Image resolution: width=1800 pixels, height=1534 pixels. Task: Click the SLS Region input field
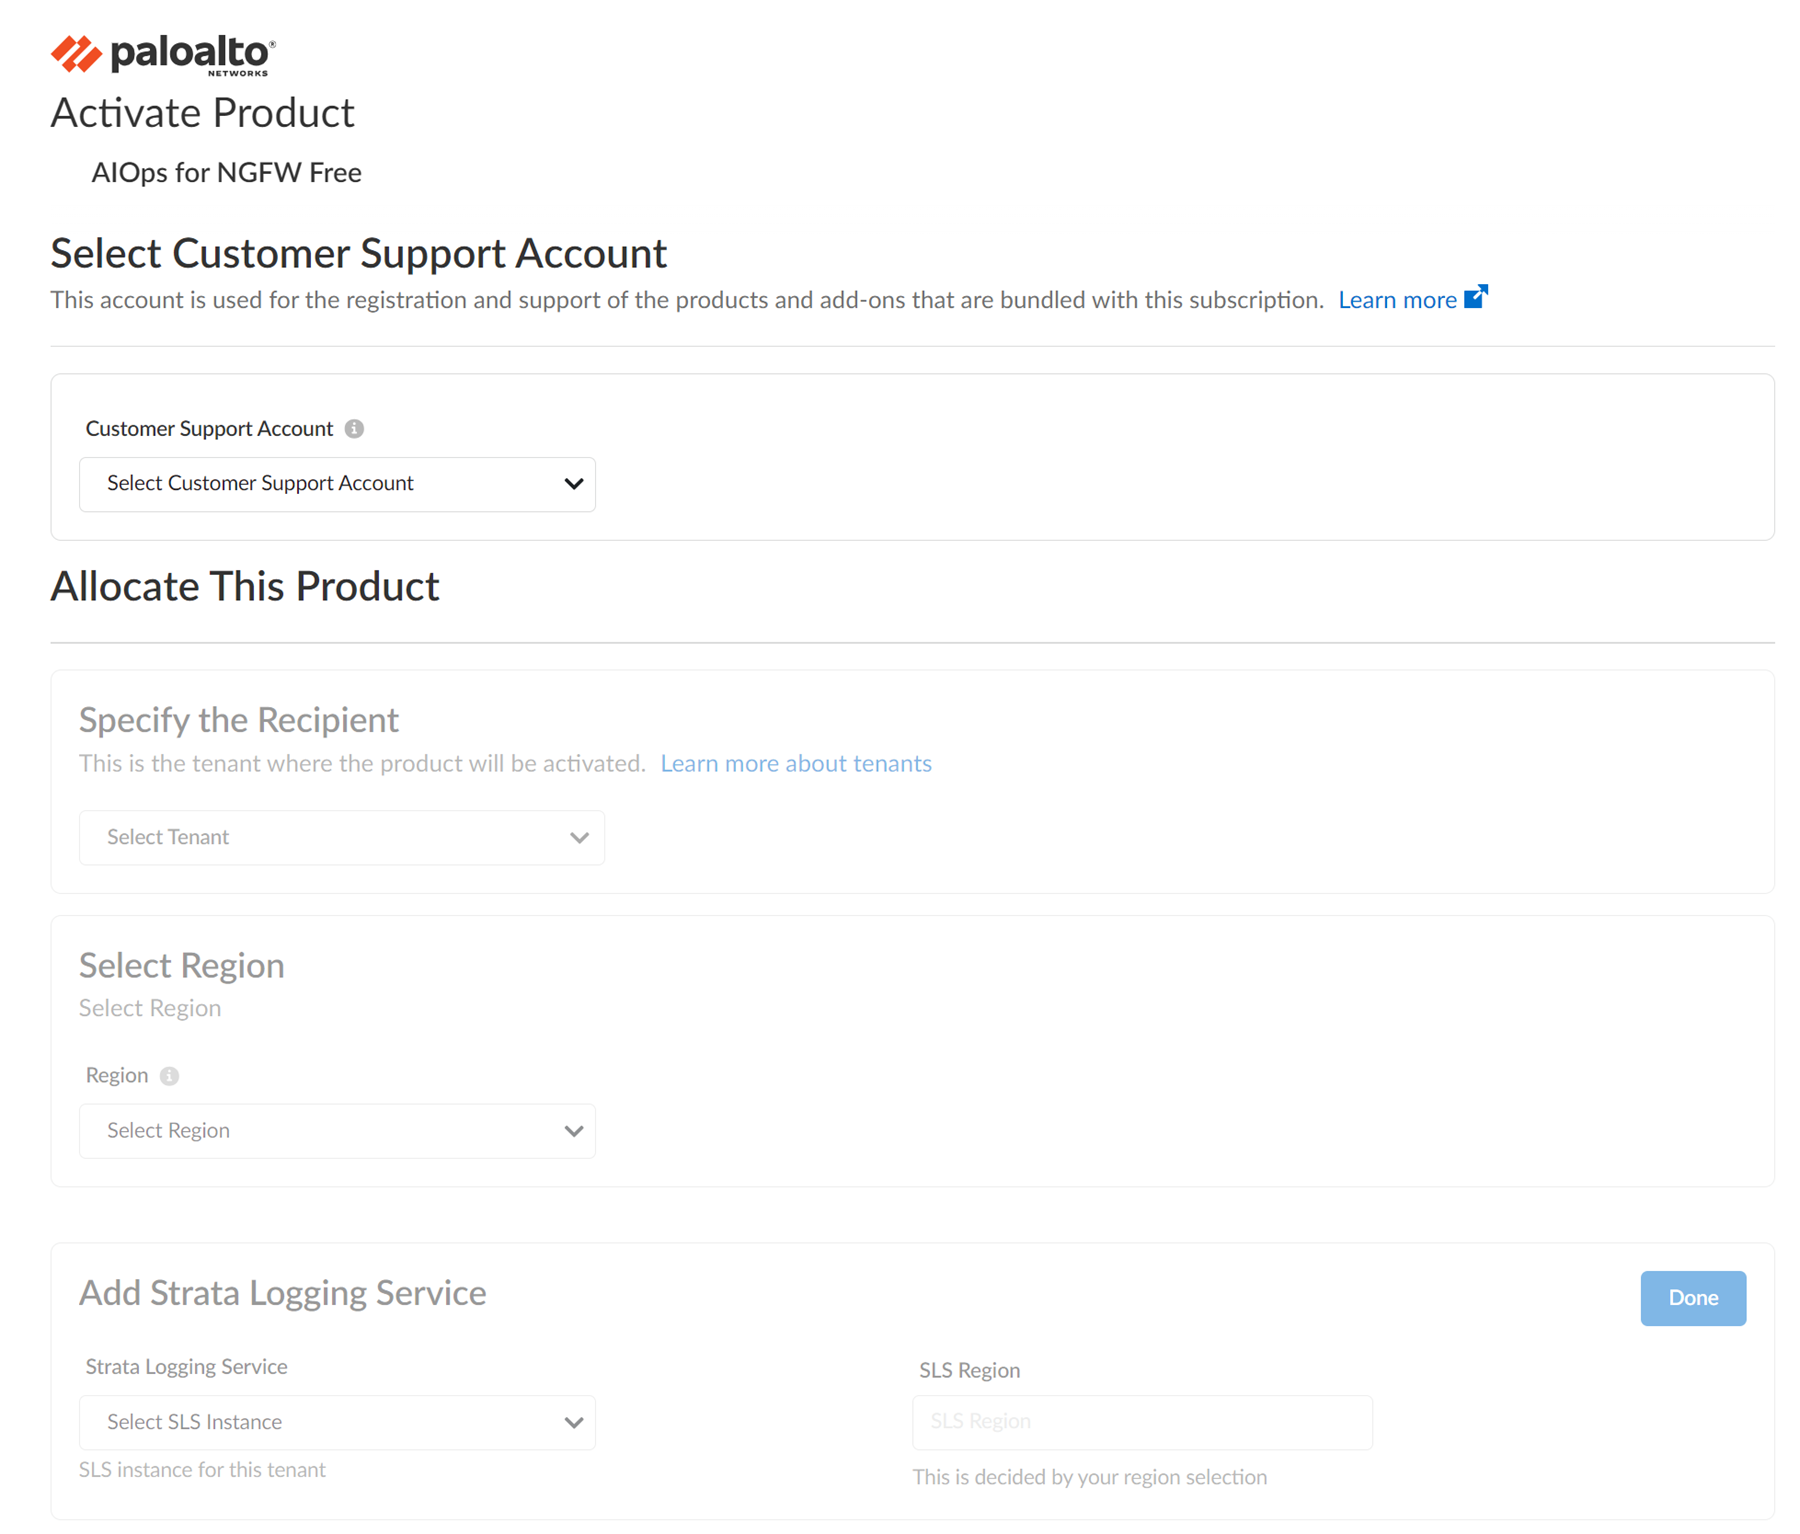[x=1141, y=1422]
